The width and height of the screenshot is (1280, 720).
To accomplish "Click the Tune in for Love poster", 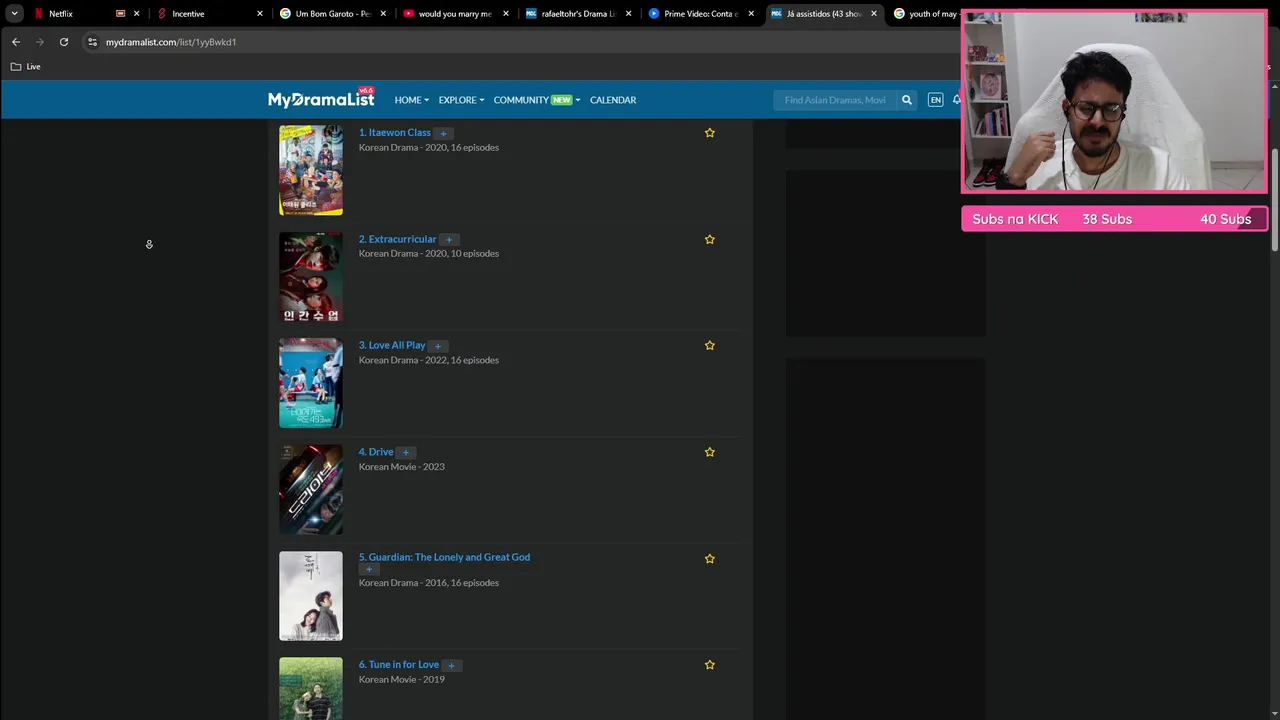I will [x=311, y=688].
